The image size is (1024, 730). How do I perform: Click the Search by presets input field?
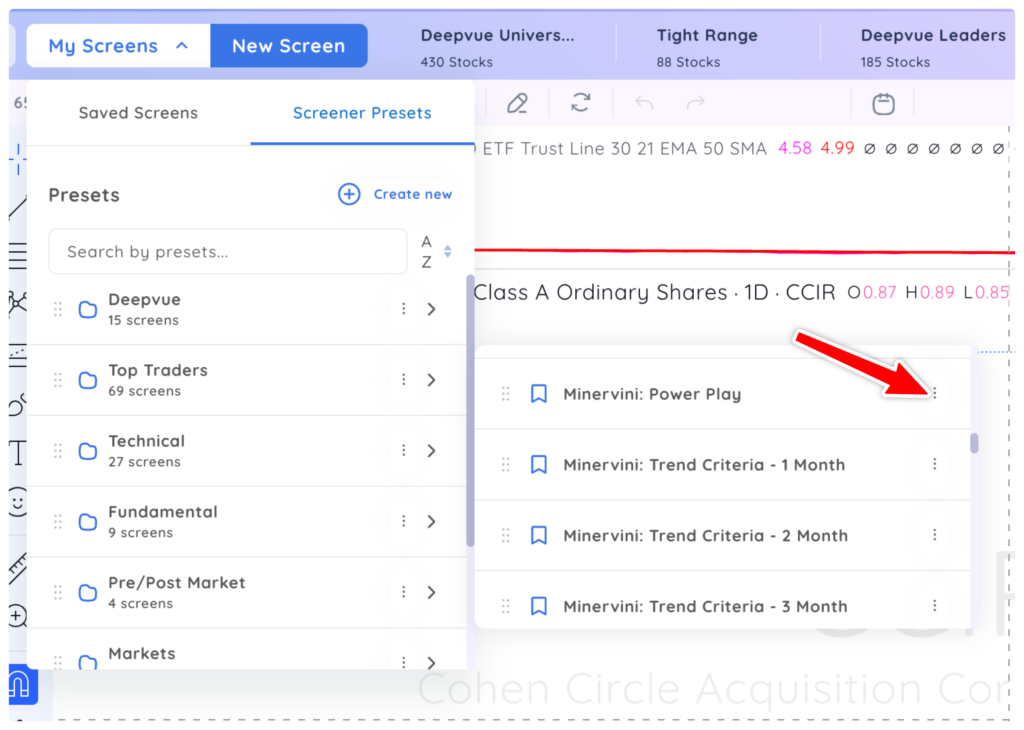click(x=228, y=251)
